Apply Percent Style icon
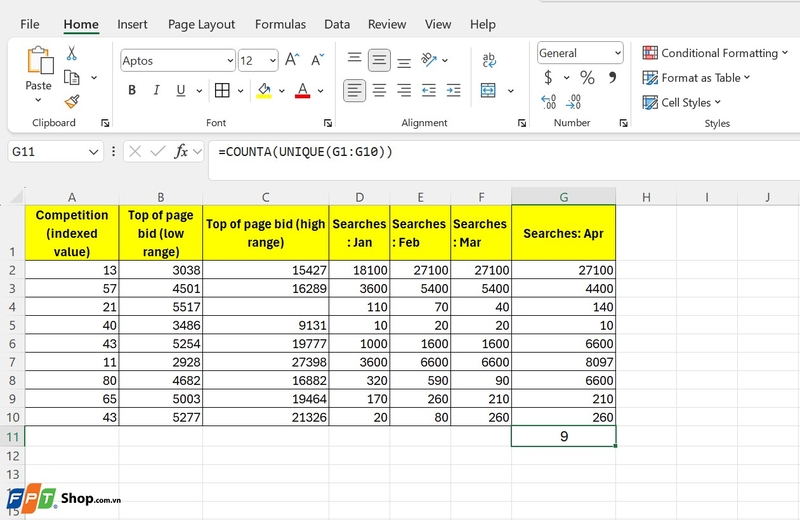This screenshot has width=800, height=520. 587,78
